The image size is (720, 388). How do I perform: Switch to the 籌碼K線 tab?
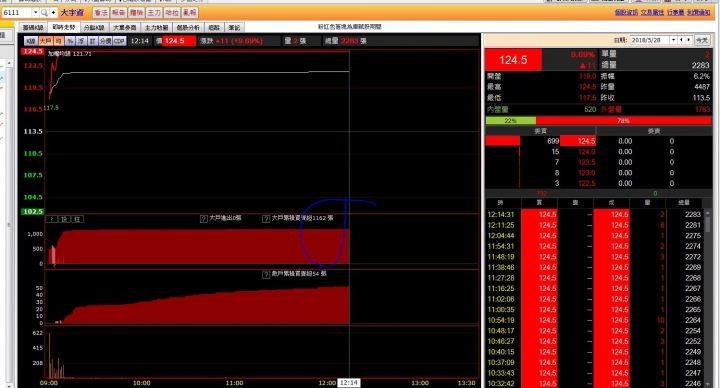pos(33,28)
